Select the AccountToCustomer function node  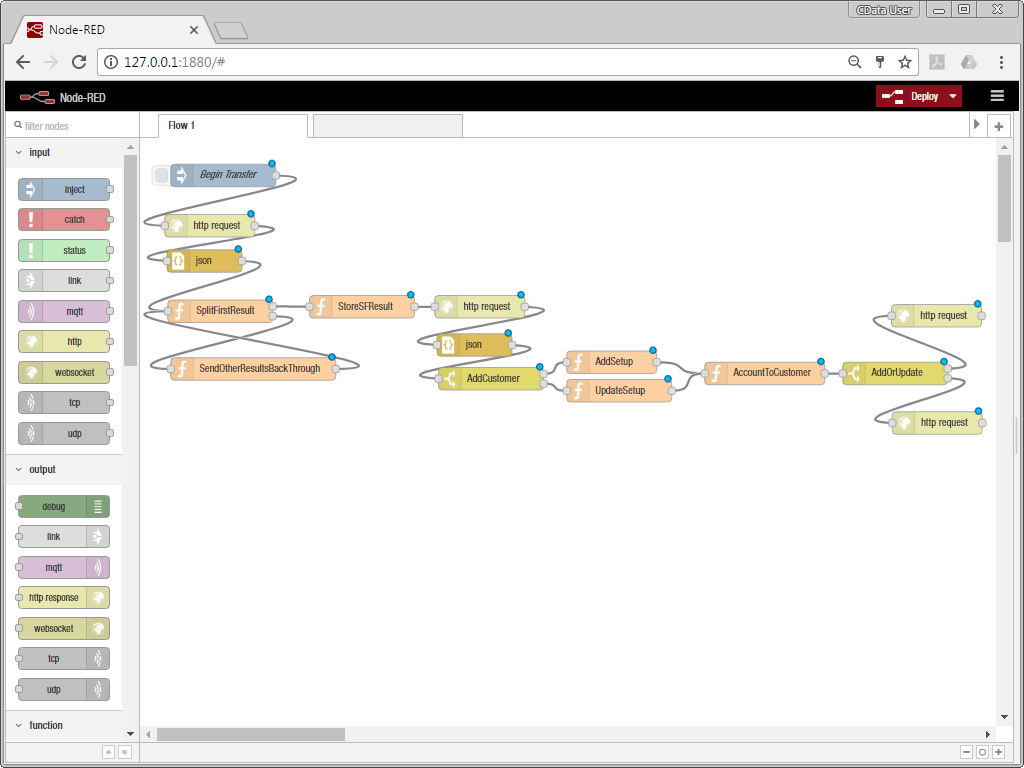point(764,373)
